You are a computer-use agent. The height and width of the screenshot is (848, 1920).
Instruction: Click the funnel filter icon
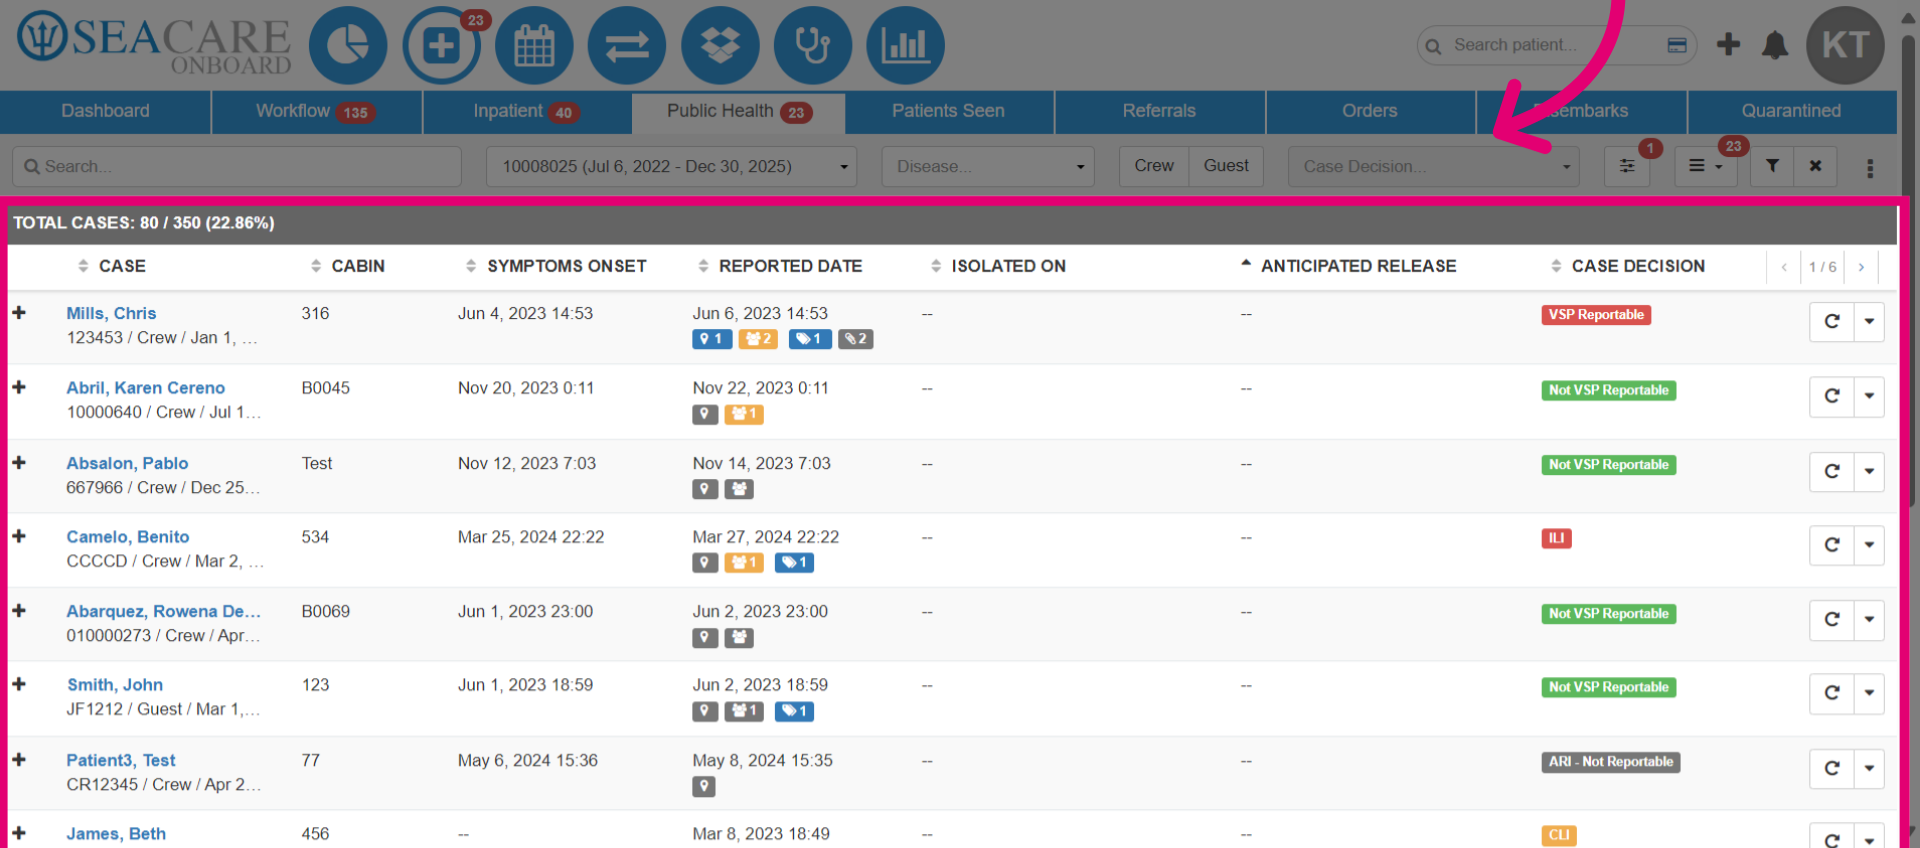1772,166
